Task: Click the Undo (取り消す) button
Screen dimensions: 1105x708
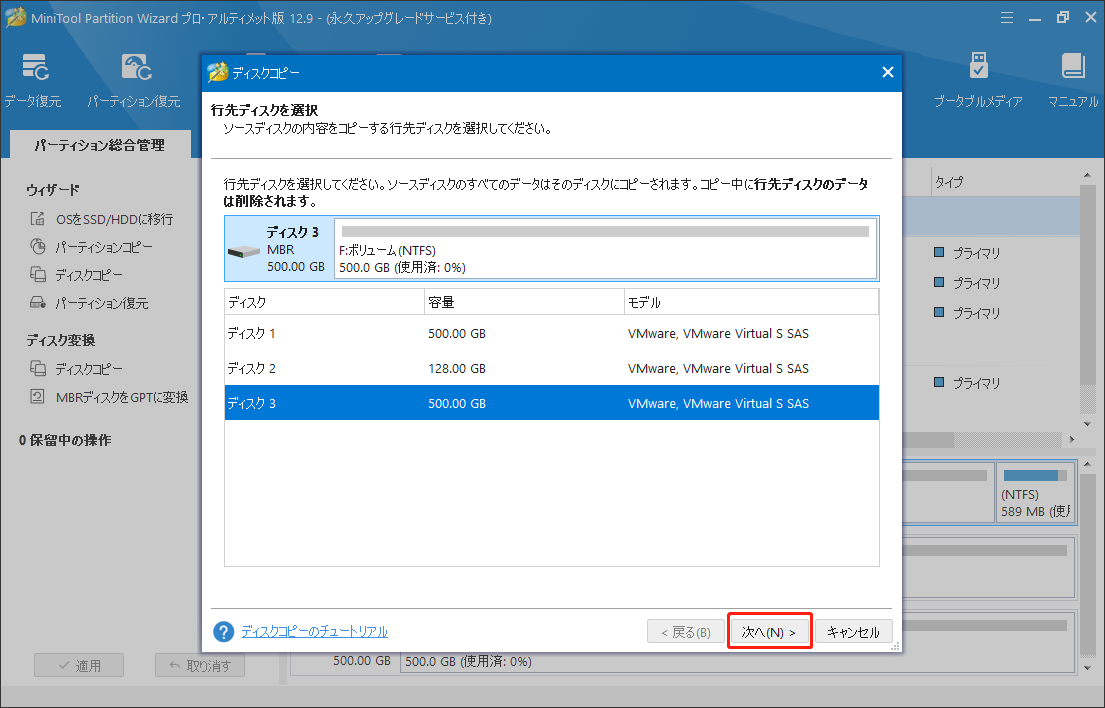Action: coord(200,666)
